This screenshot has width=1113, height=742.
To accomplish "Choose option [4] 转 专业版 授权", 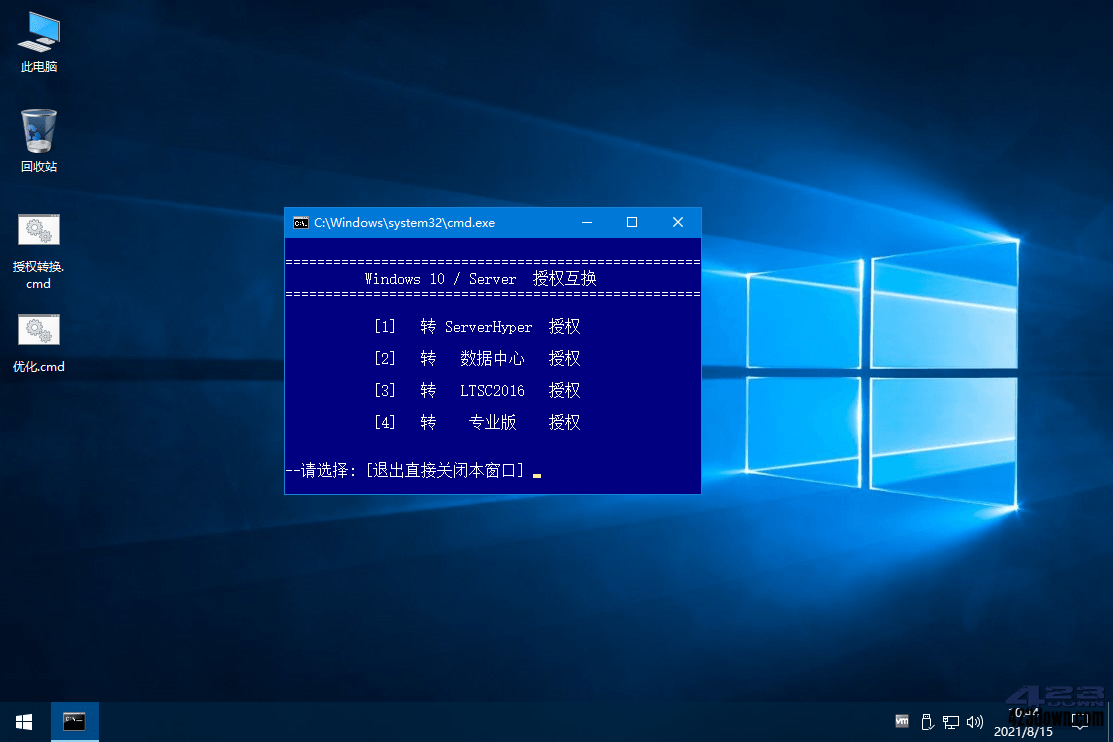I will point(477,422).
